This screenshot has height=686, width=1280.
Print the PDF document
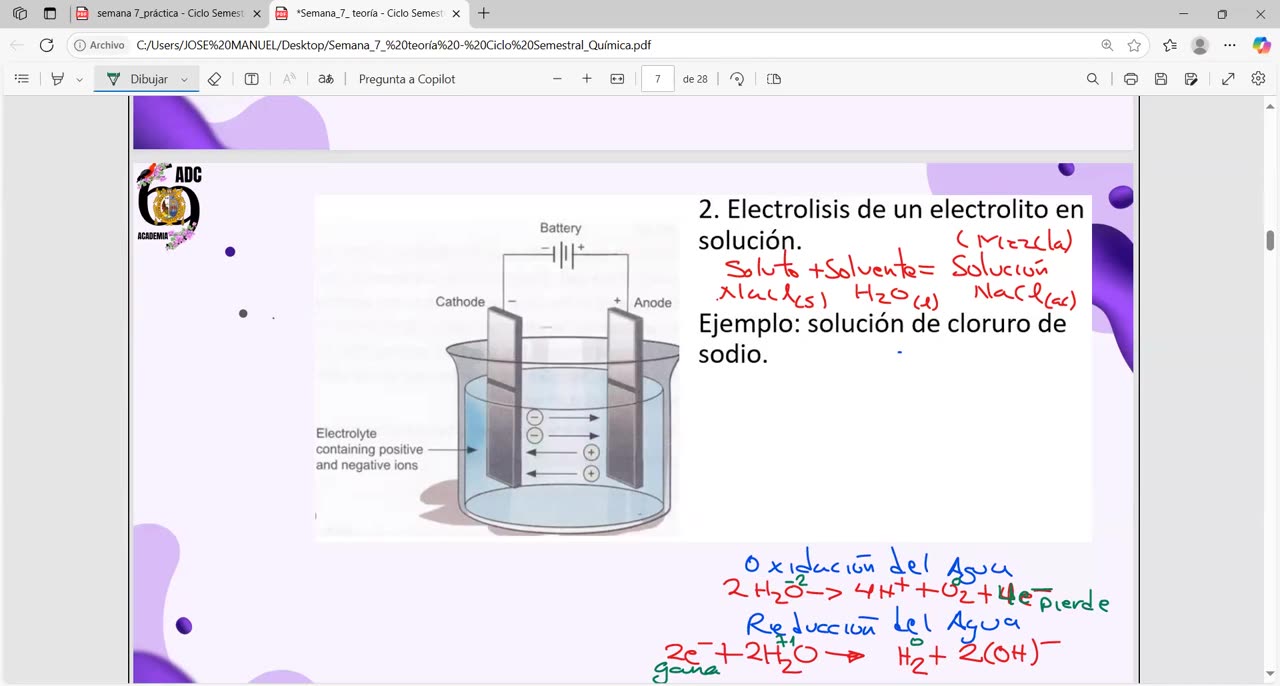[1131, 79]
